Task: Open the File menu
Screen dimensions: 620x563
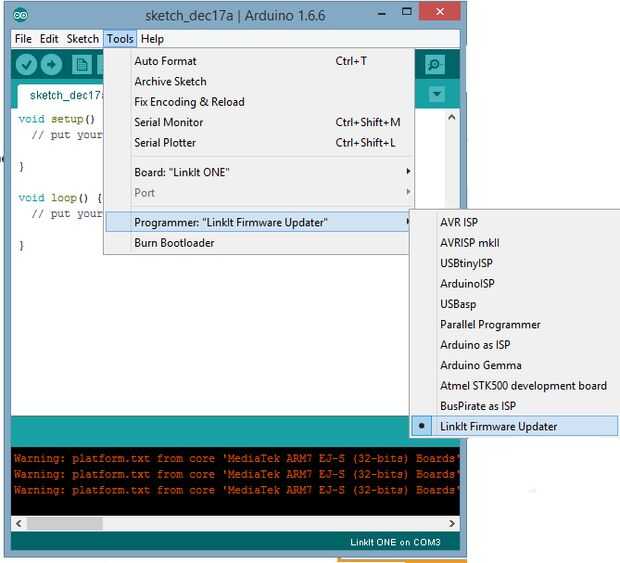Action: coord(23,39)
